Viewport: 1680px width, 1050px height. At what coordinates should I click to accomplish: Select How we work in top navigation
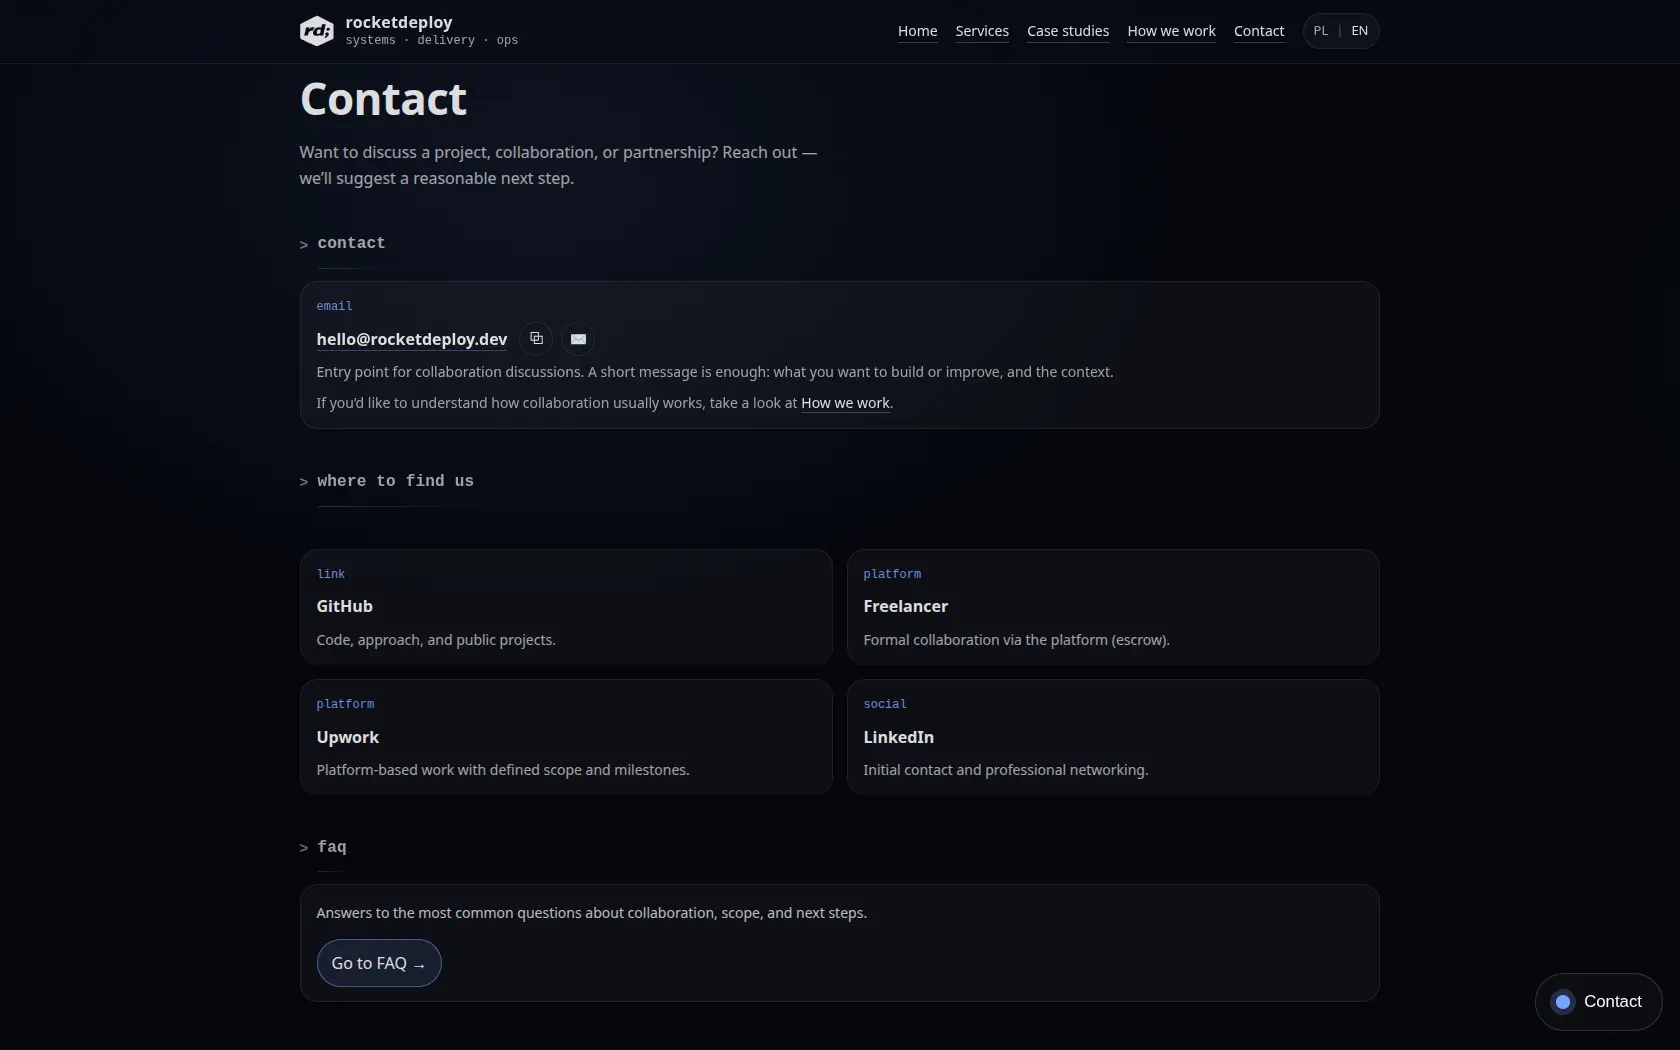(1171, 31)
